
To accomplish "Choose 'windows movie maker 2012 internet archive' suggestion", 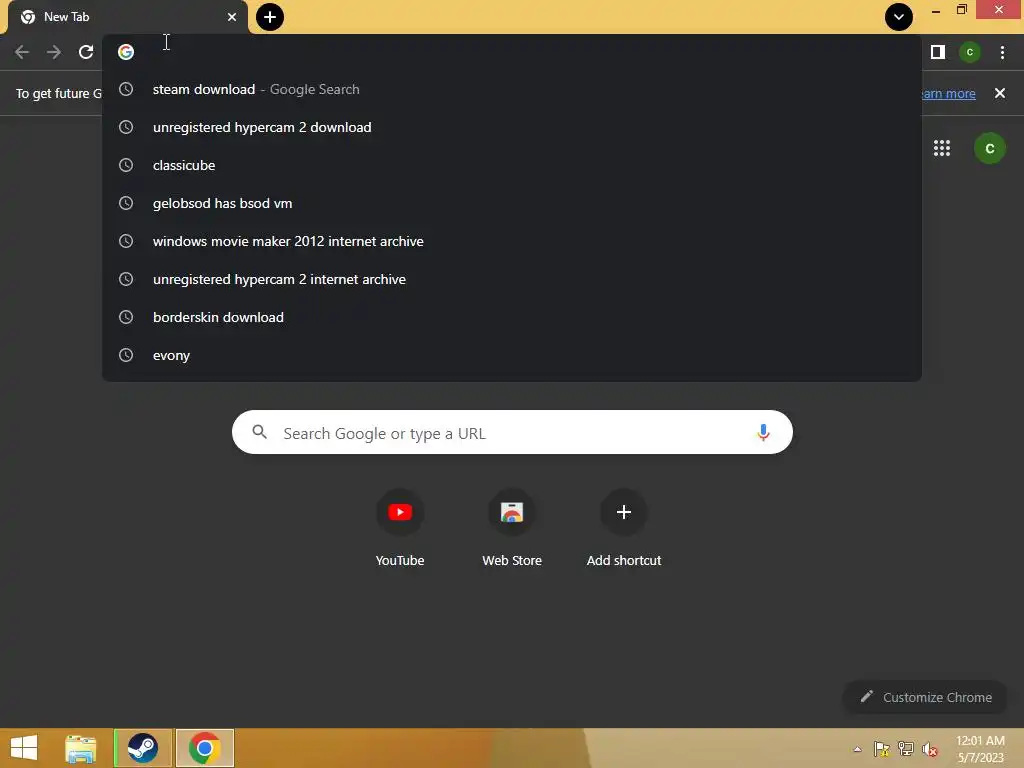I will pos(512,242).
